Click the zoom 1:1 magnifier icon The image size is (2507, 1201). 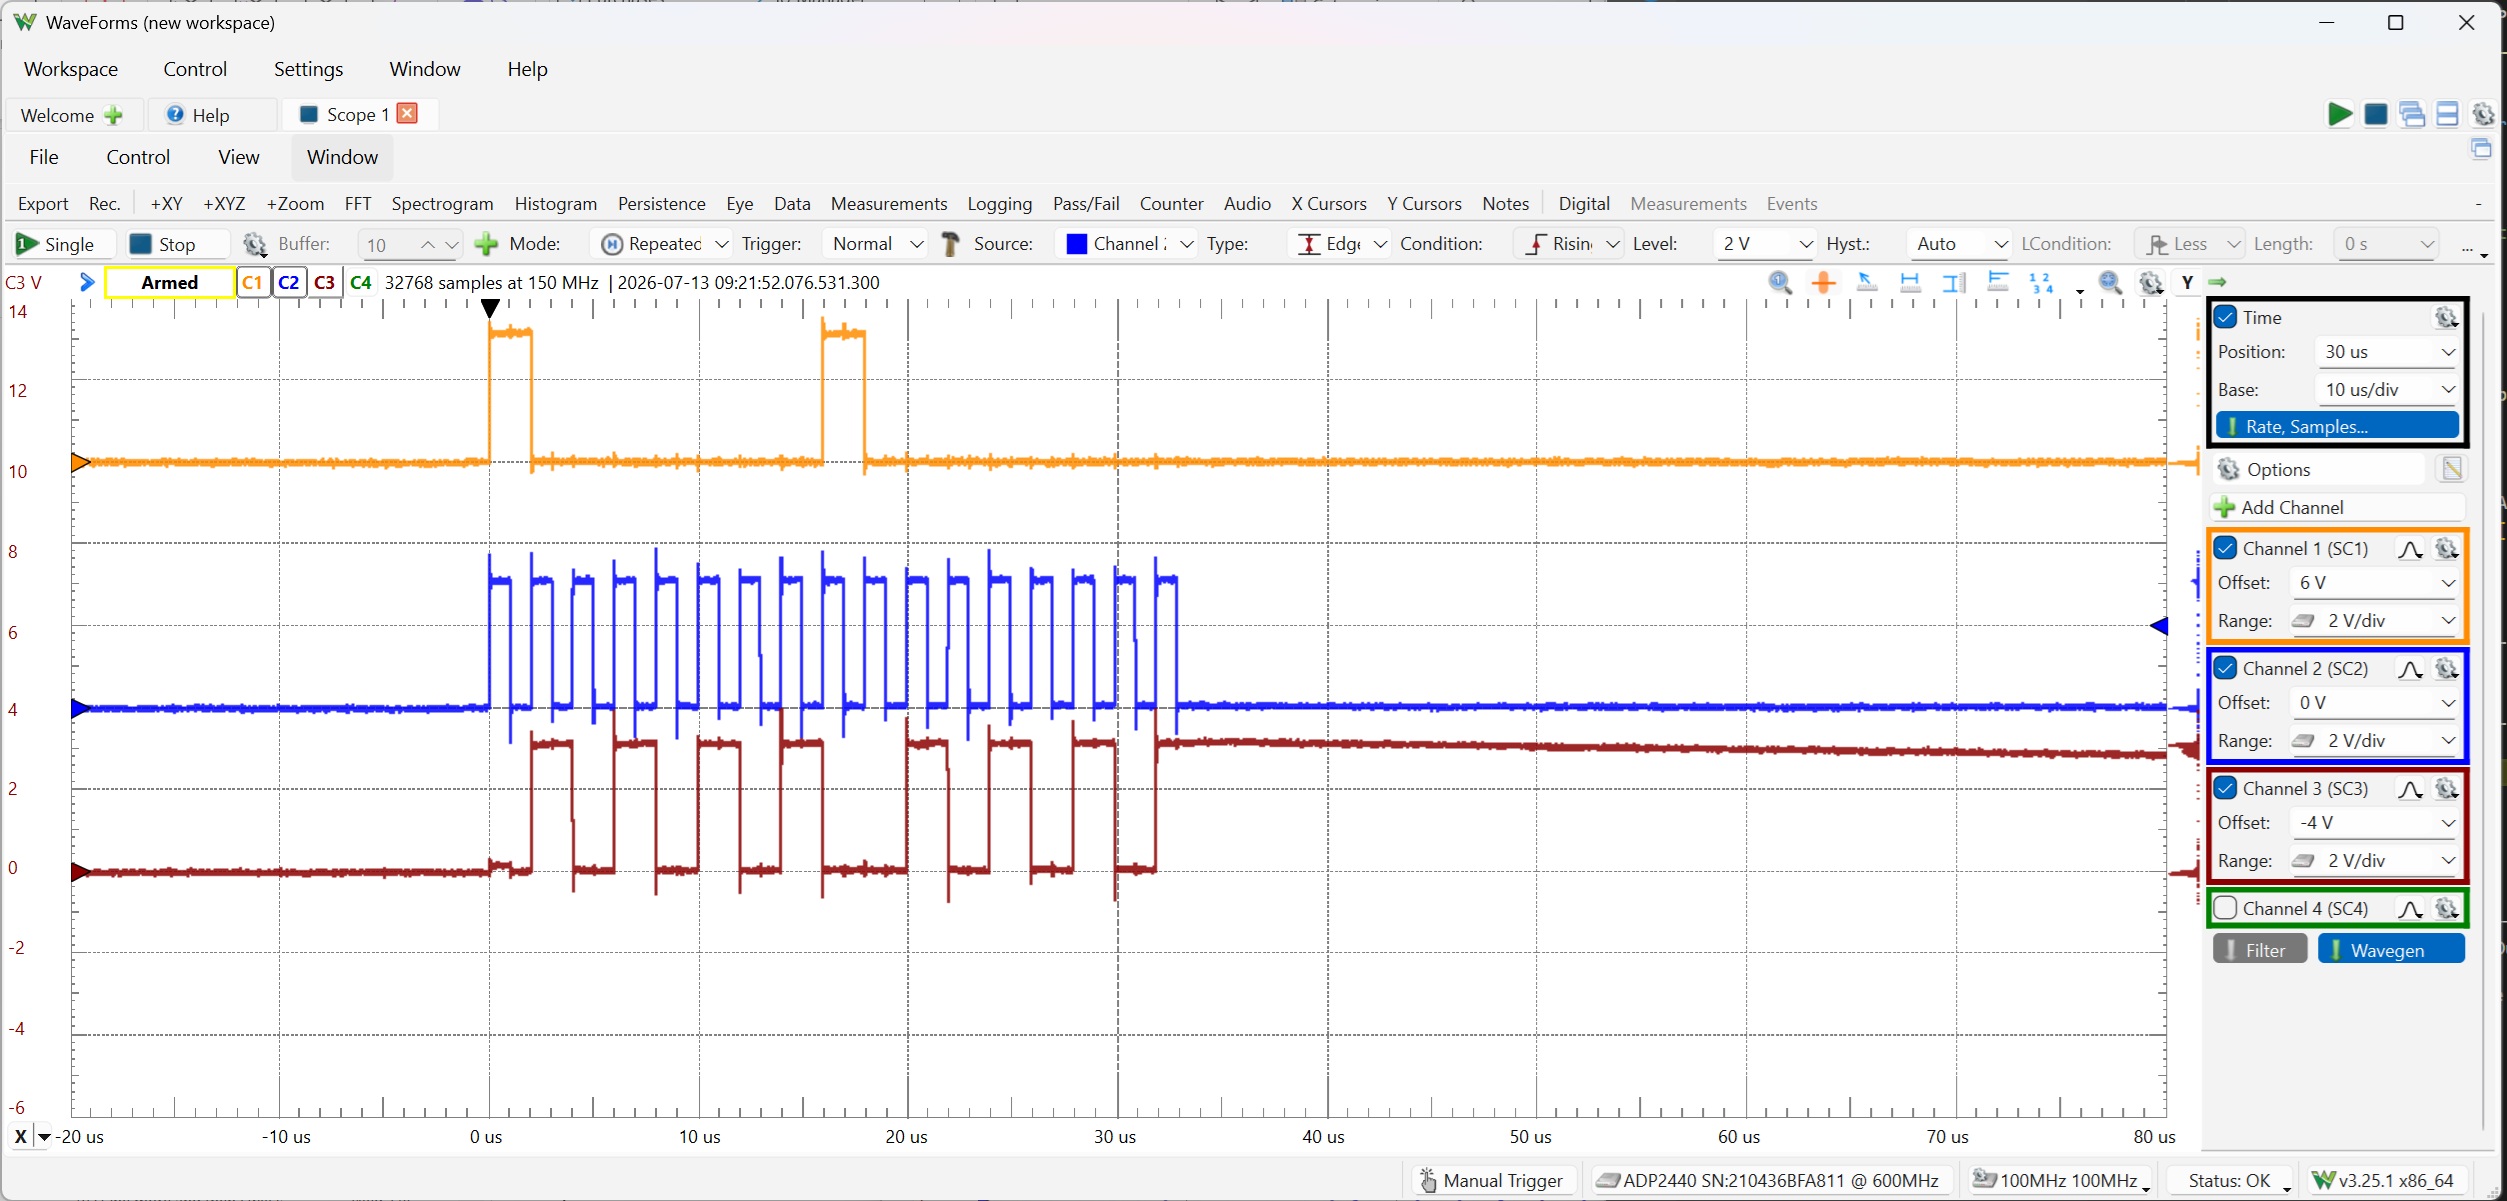coord(1780,283)
